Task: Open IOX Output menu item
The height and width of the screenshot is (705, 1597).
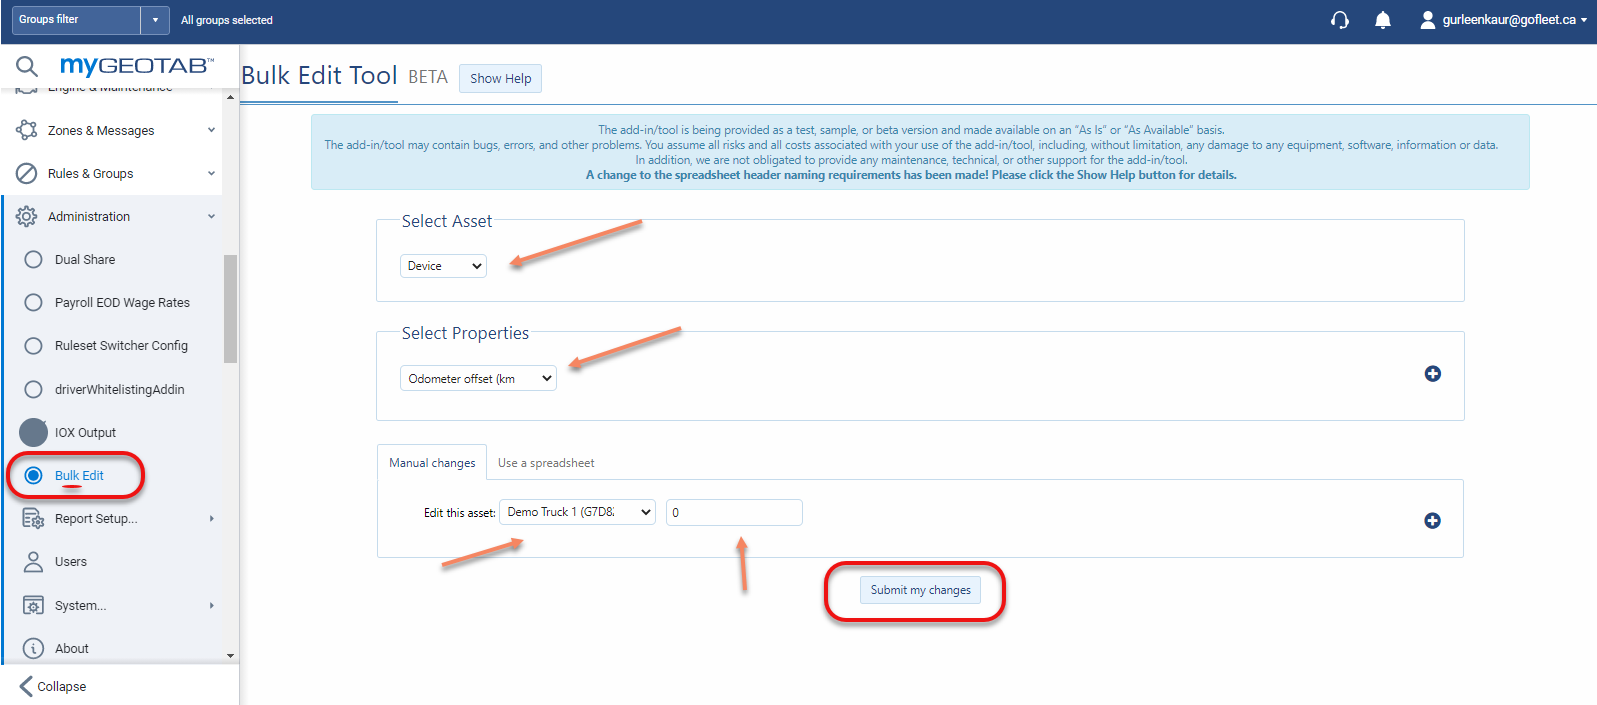Action: pos(85,432)
